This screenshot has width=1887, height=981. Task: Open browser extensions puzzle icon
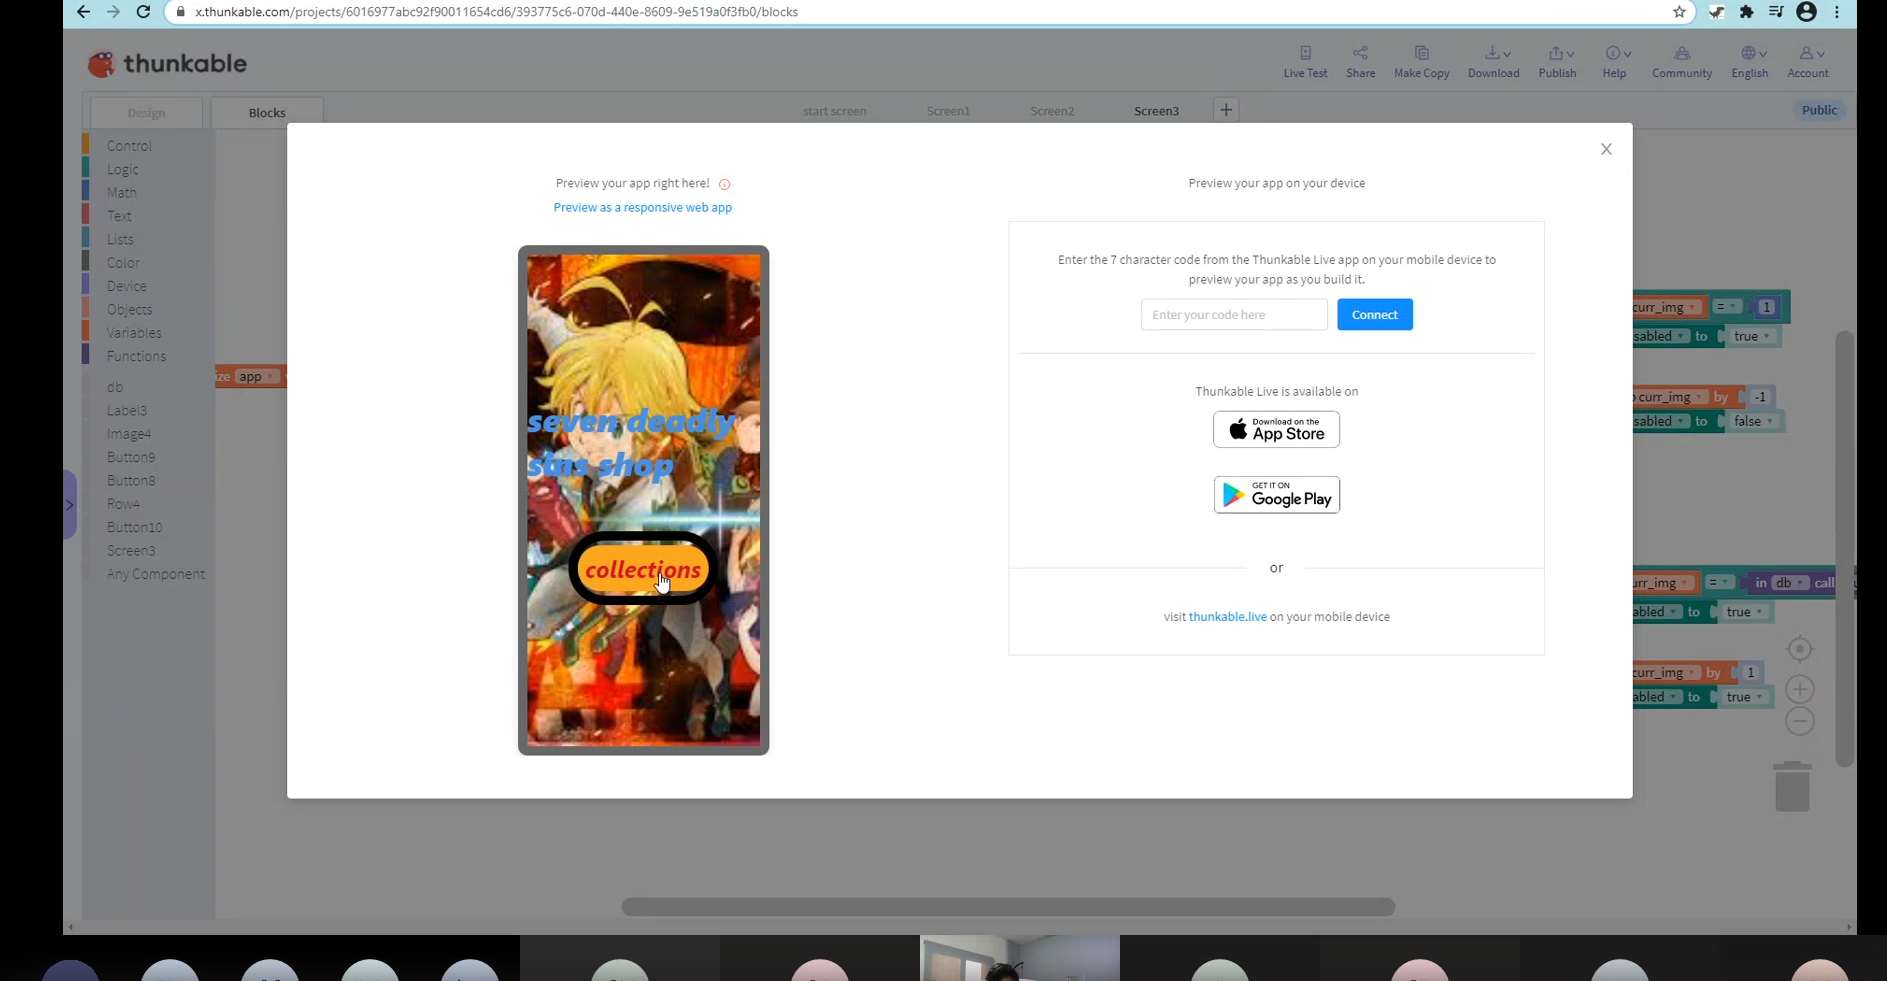tap(1747, 12)
